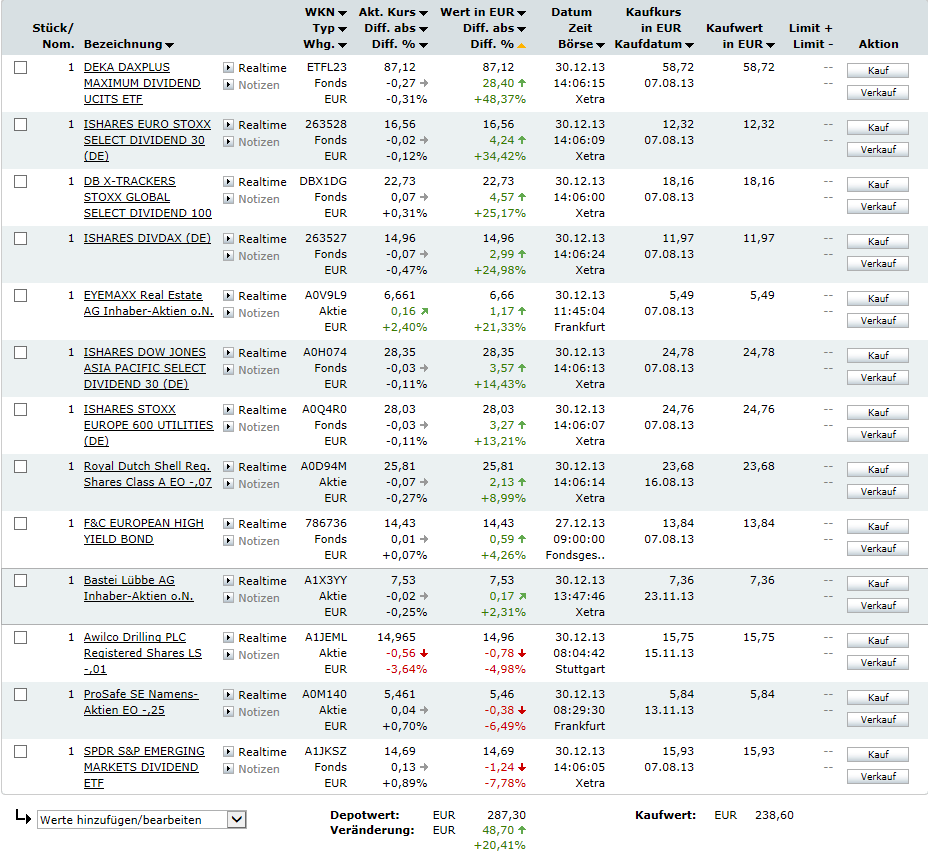Sort by active Diff. % orange arrow
This screenshot has width=928, height=854.
(521, 46)
